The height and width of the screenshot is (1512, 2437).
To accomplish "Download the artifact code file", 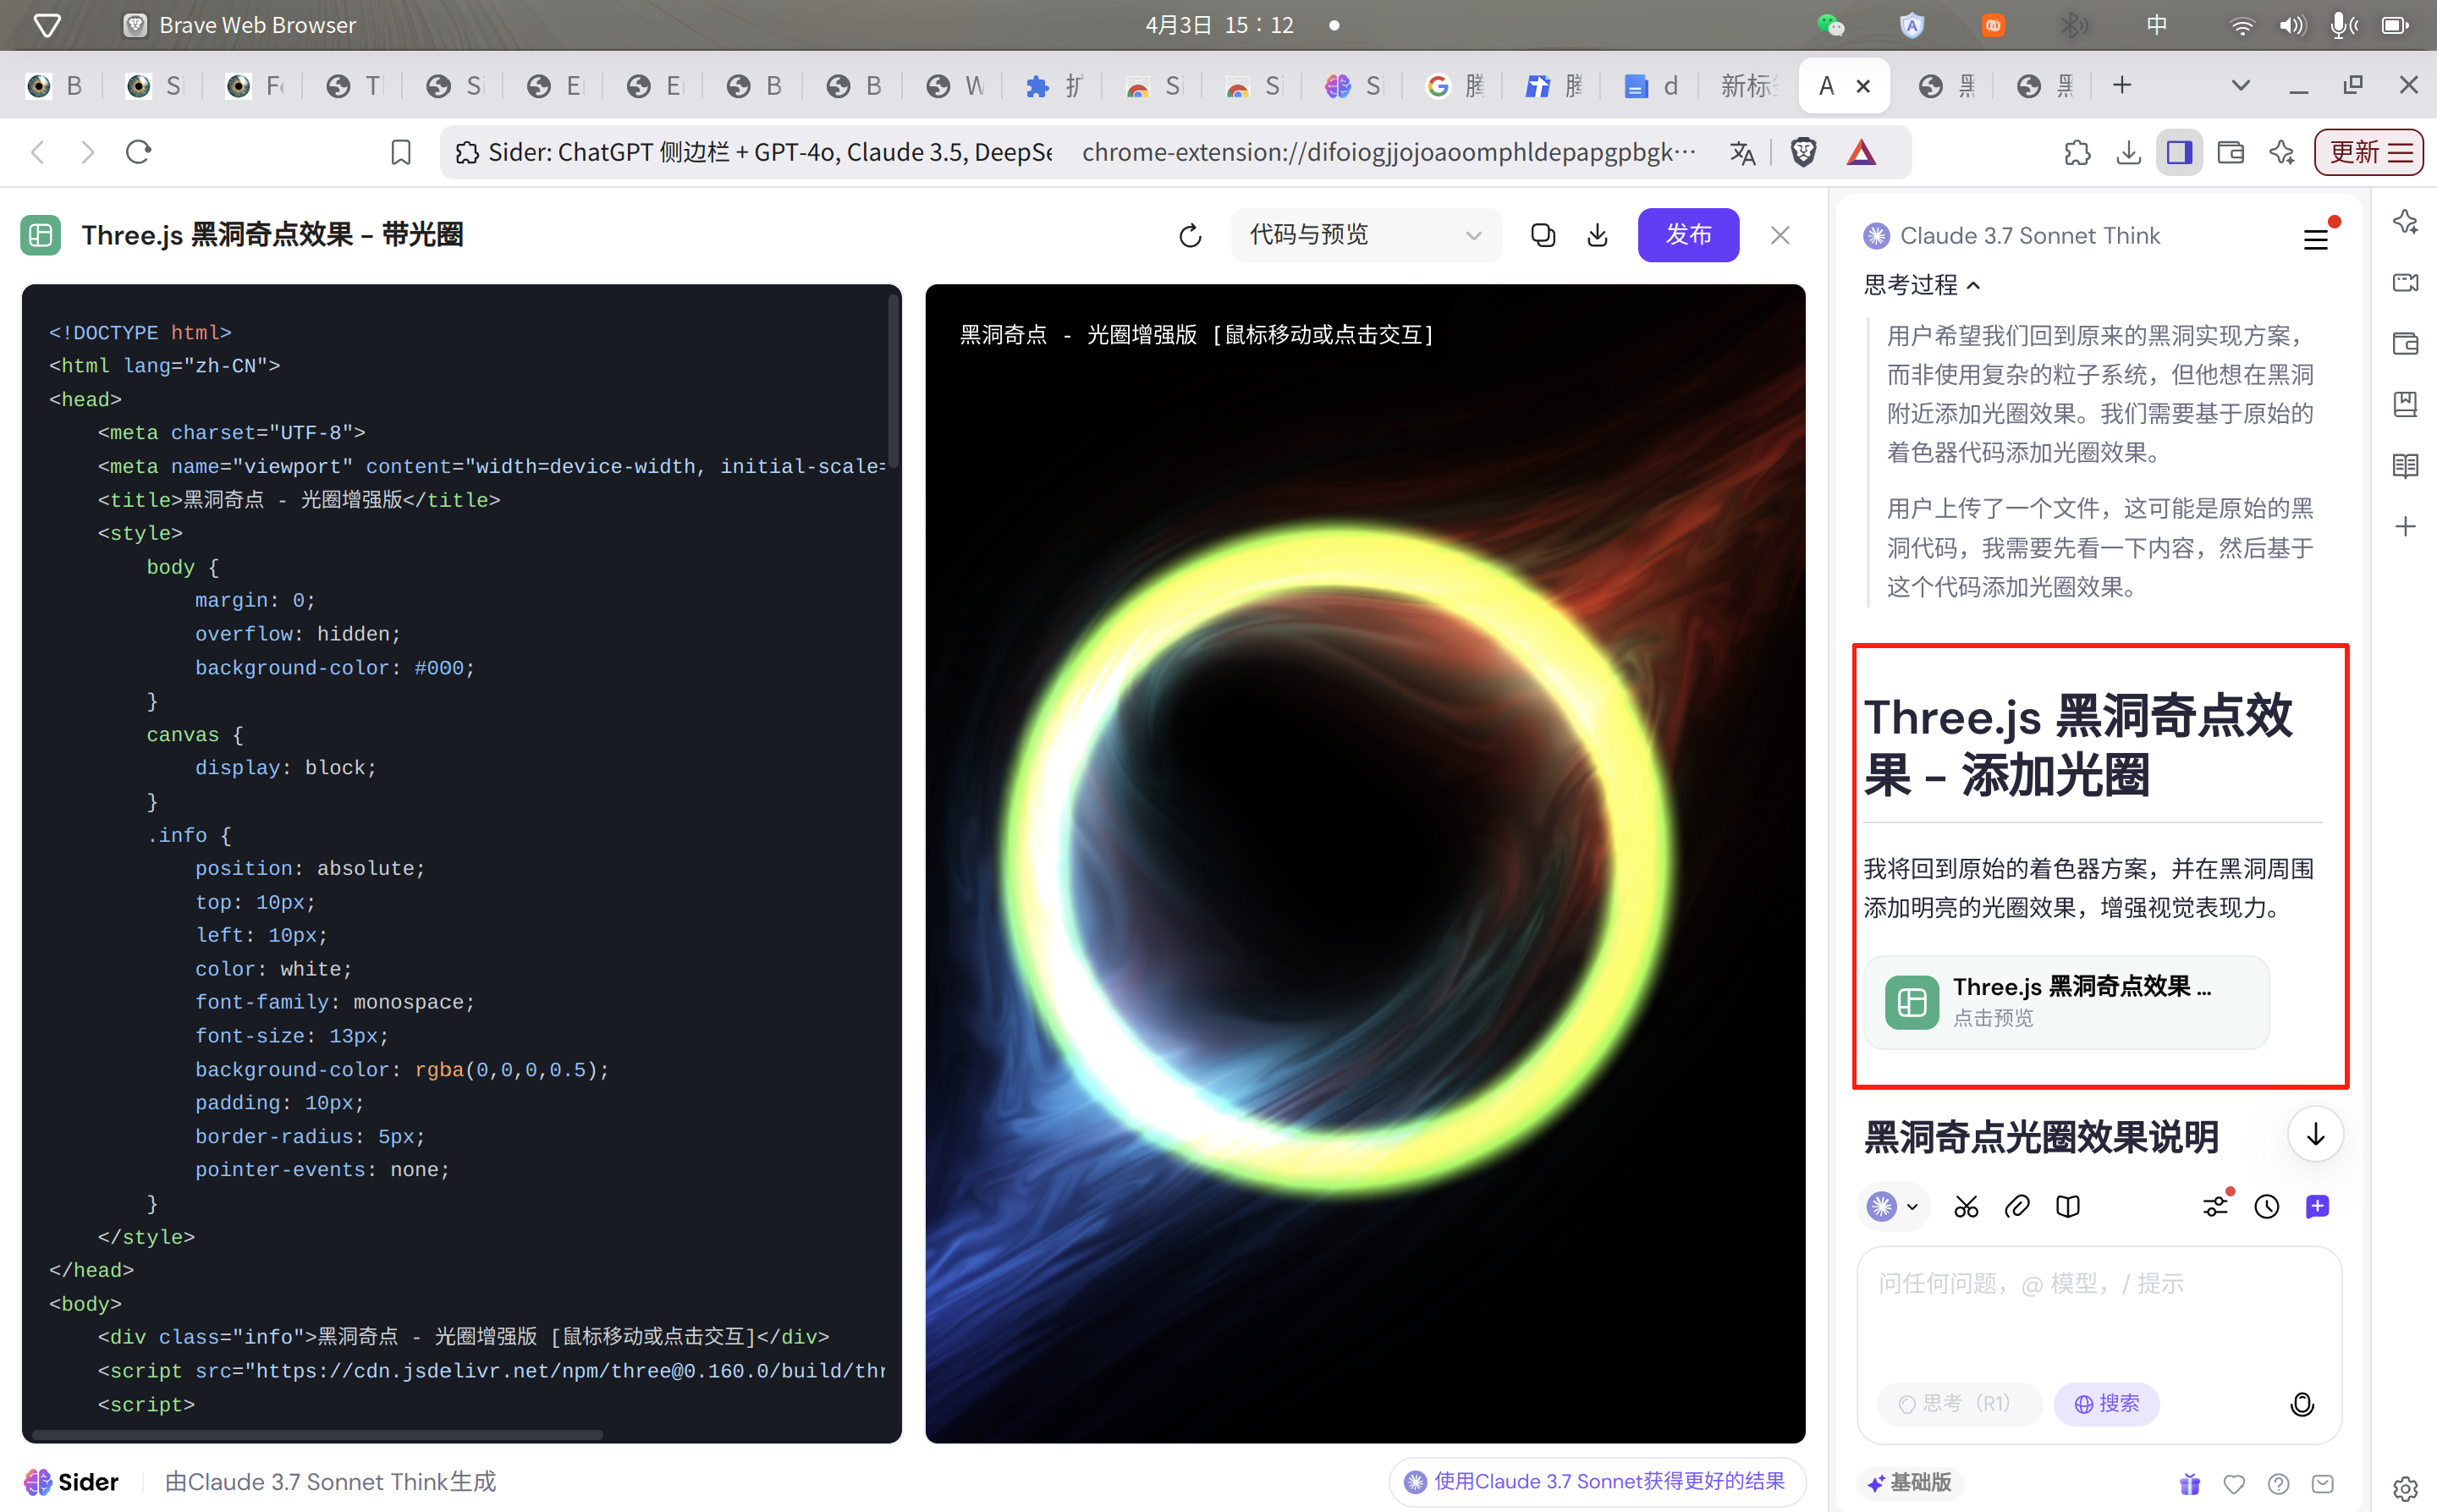I will pyautogui.click(x=1597, y=235).
